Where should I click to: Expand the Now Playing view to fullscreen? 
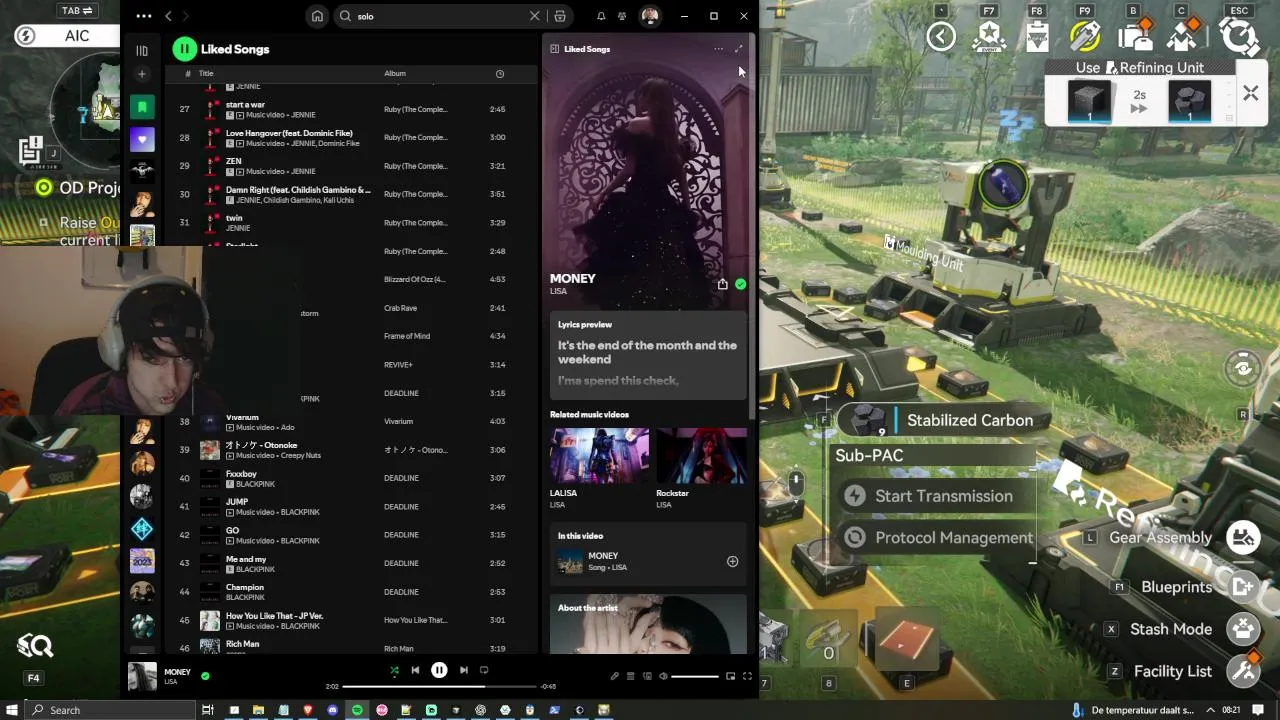[x=739, y=49]
